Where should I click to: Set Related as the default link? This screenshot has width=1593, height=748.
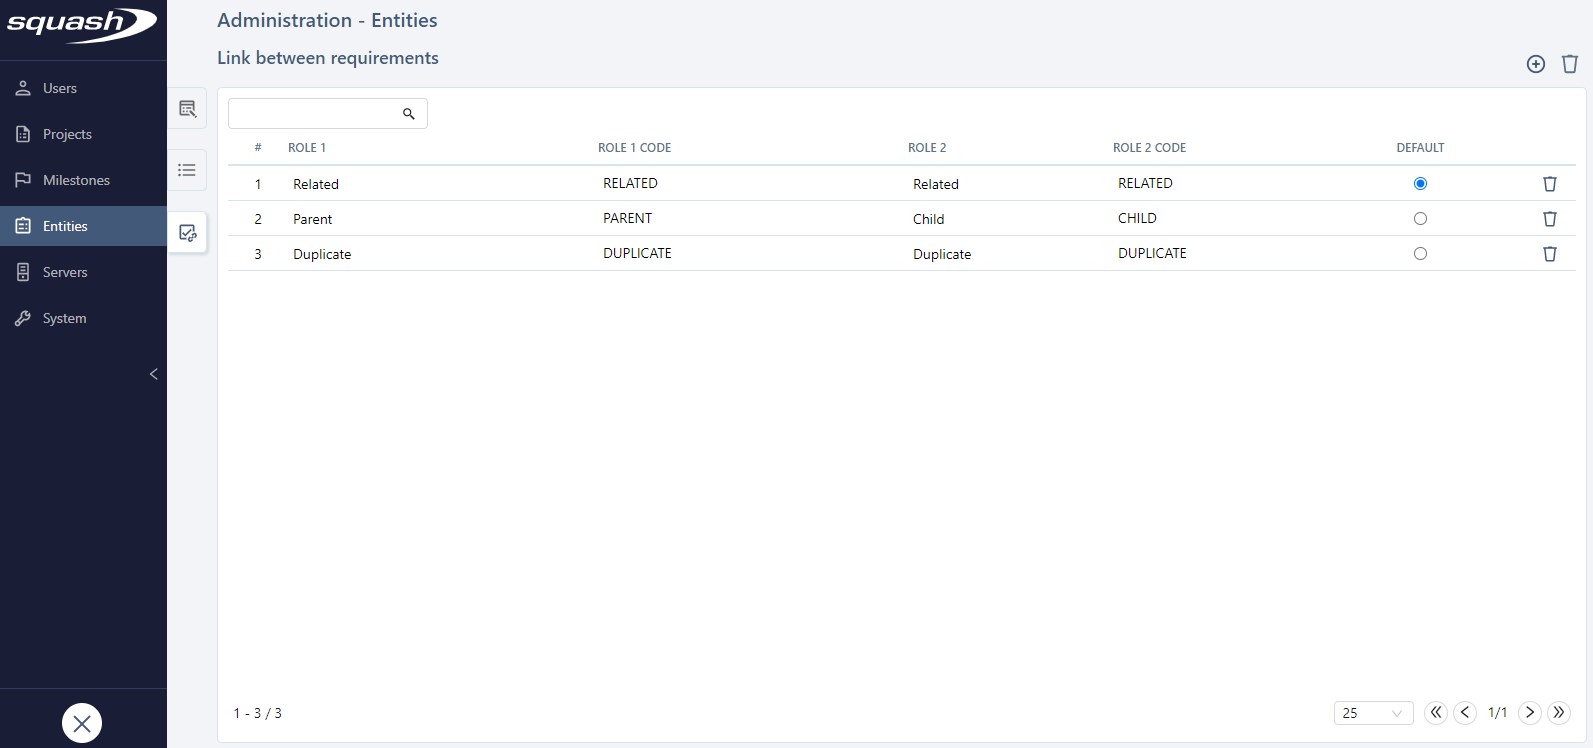point(1419,184)
